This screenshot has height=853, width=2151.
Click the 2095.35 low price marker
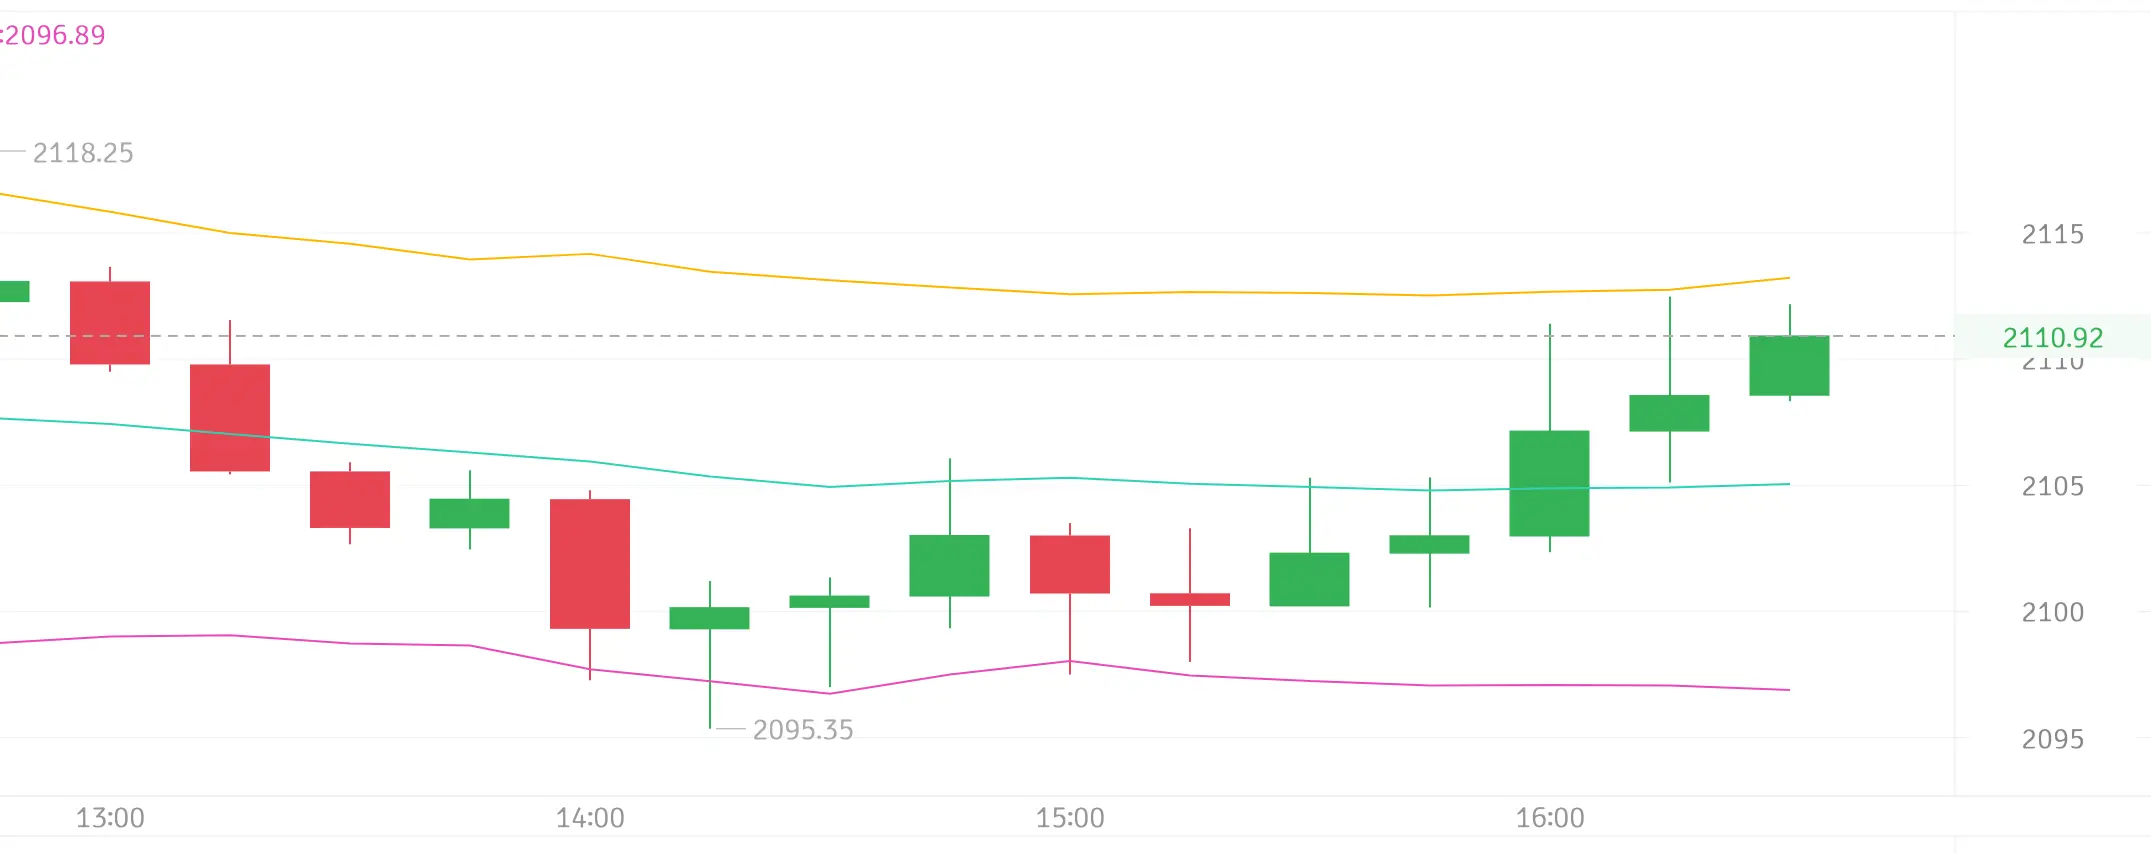[803, 730]
